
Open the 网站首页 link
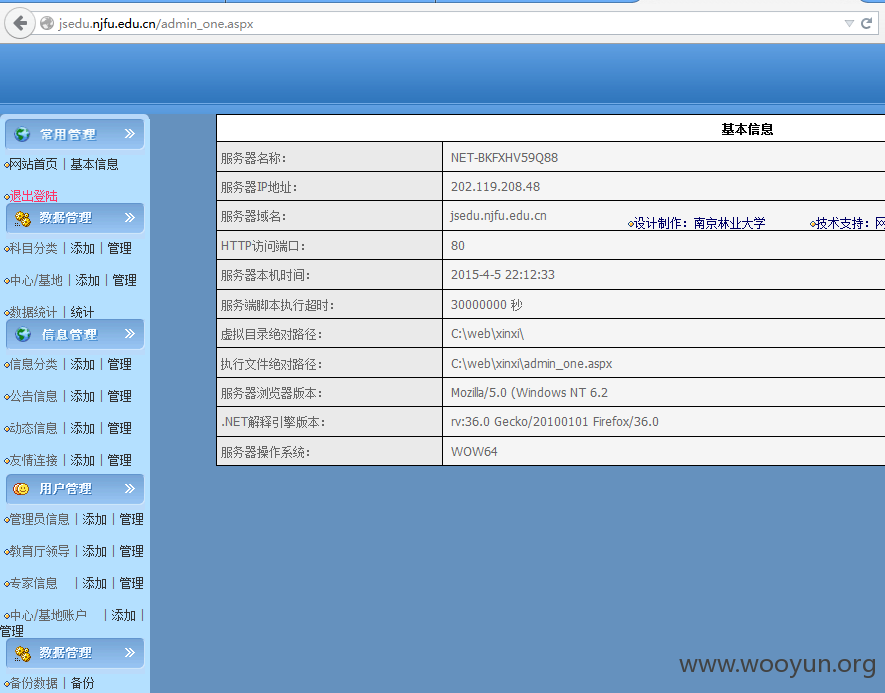(x=33, y=164)
